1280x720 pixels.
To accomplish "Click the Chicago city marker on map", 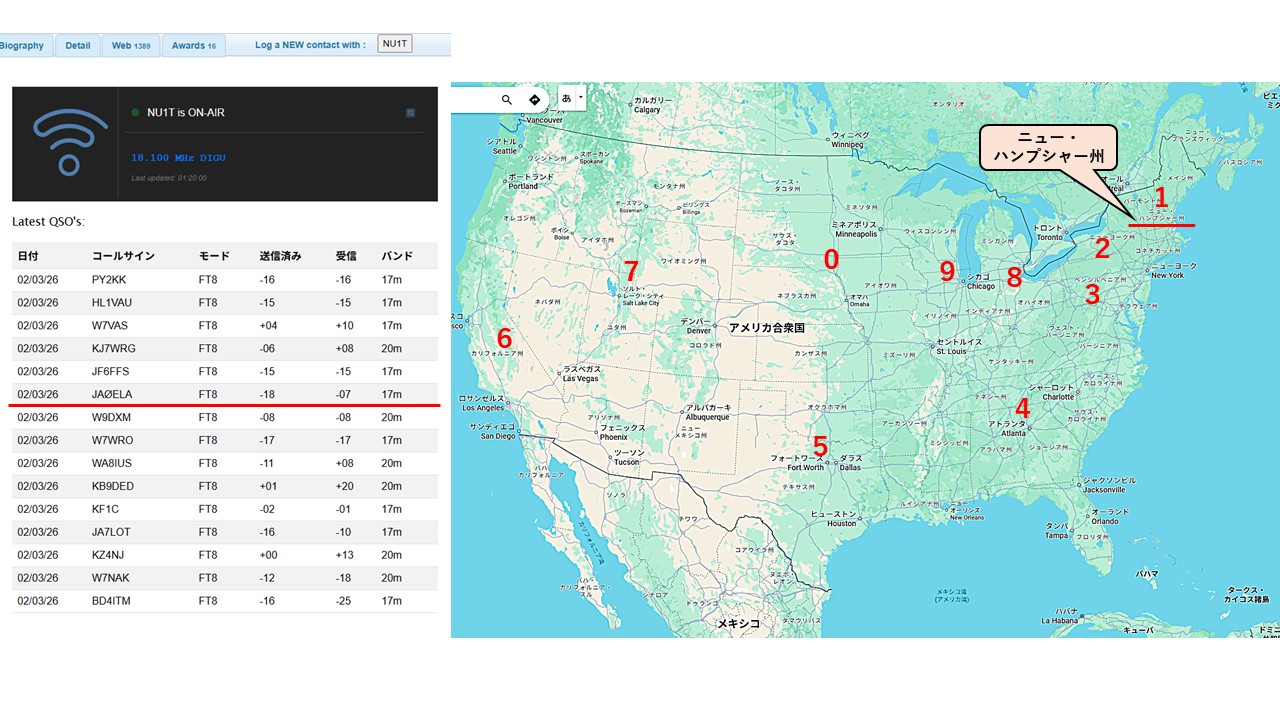I will (x=964, y=282).
